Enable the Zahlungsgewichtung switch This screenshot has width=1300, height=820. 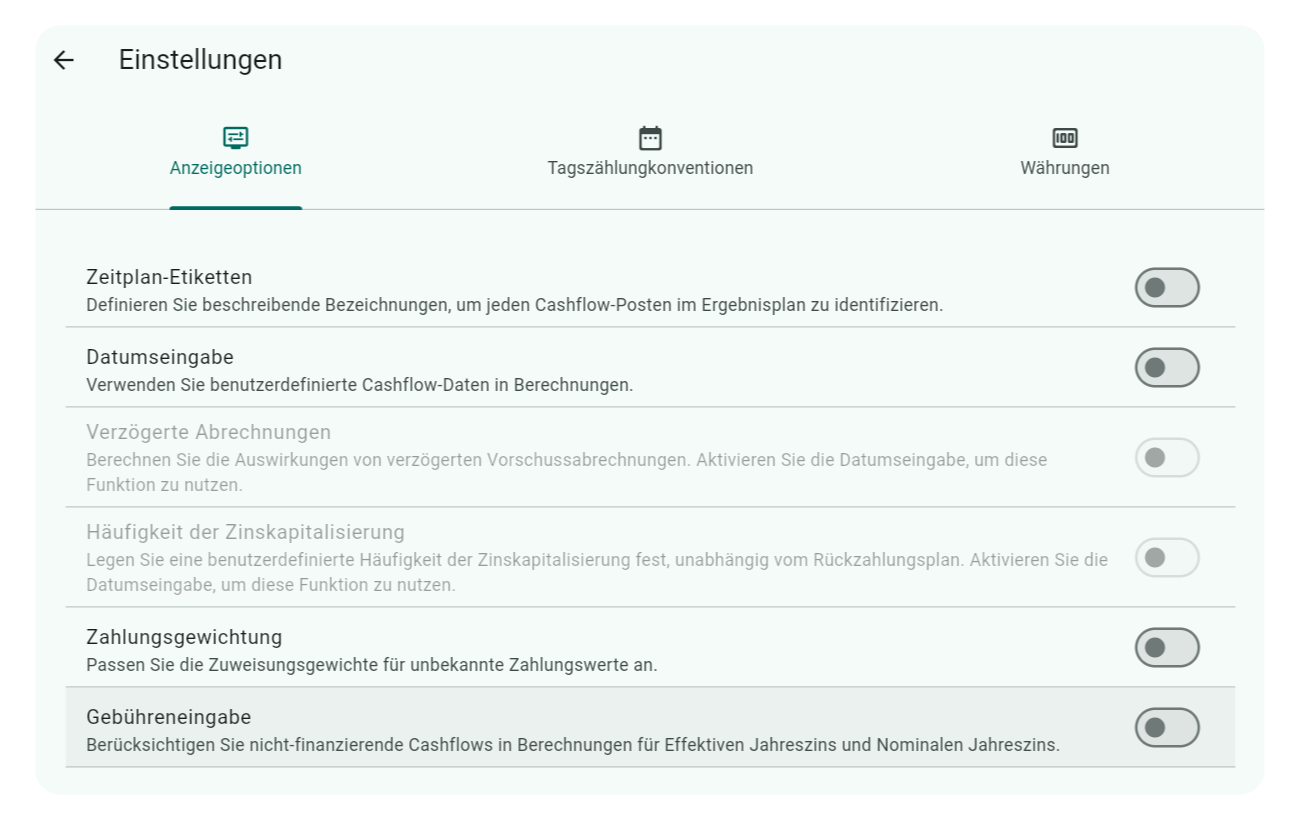tap(1166, 647)
